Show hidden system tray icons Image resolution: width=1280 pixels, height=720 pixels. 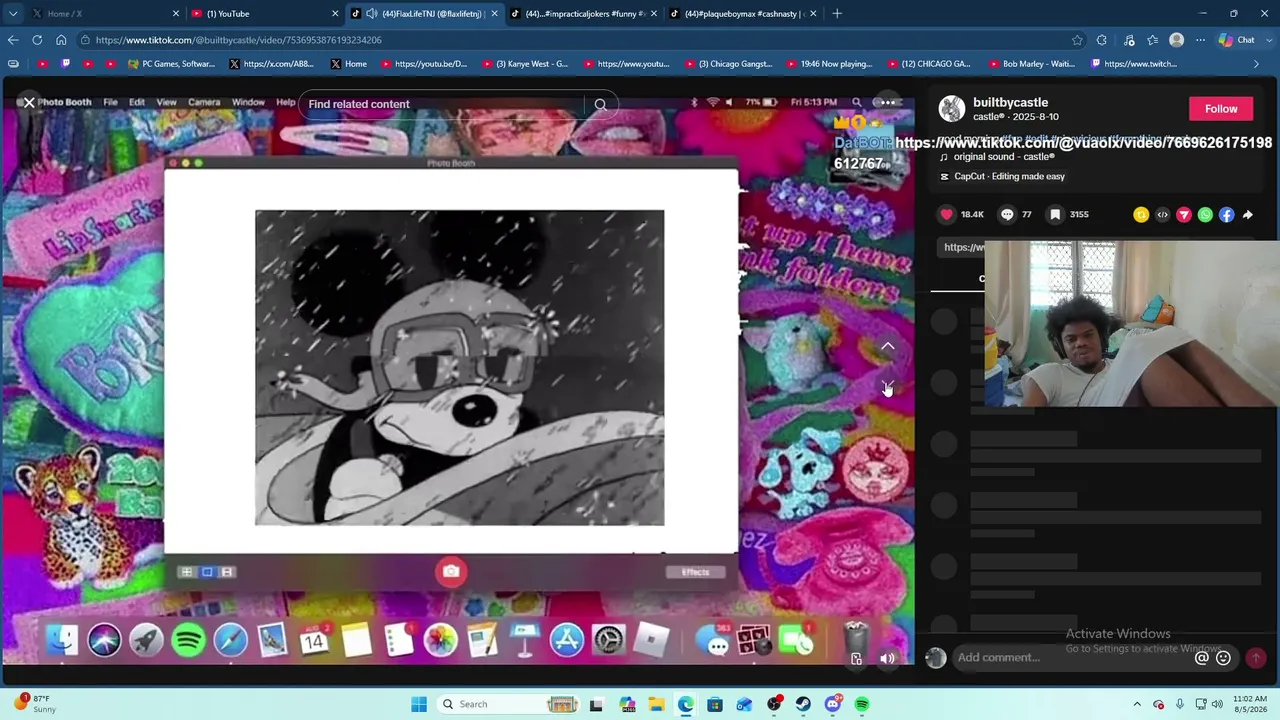coord(1137,704)
